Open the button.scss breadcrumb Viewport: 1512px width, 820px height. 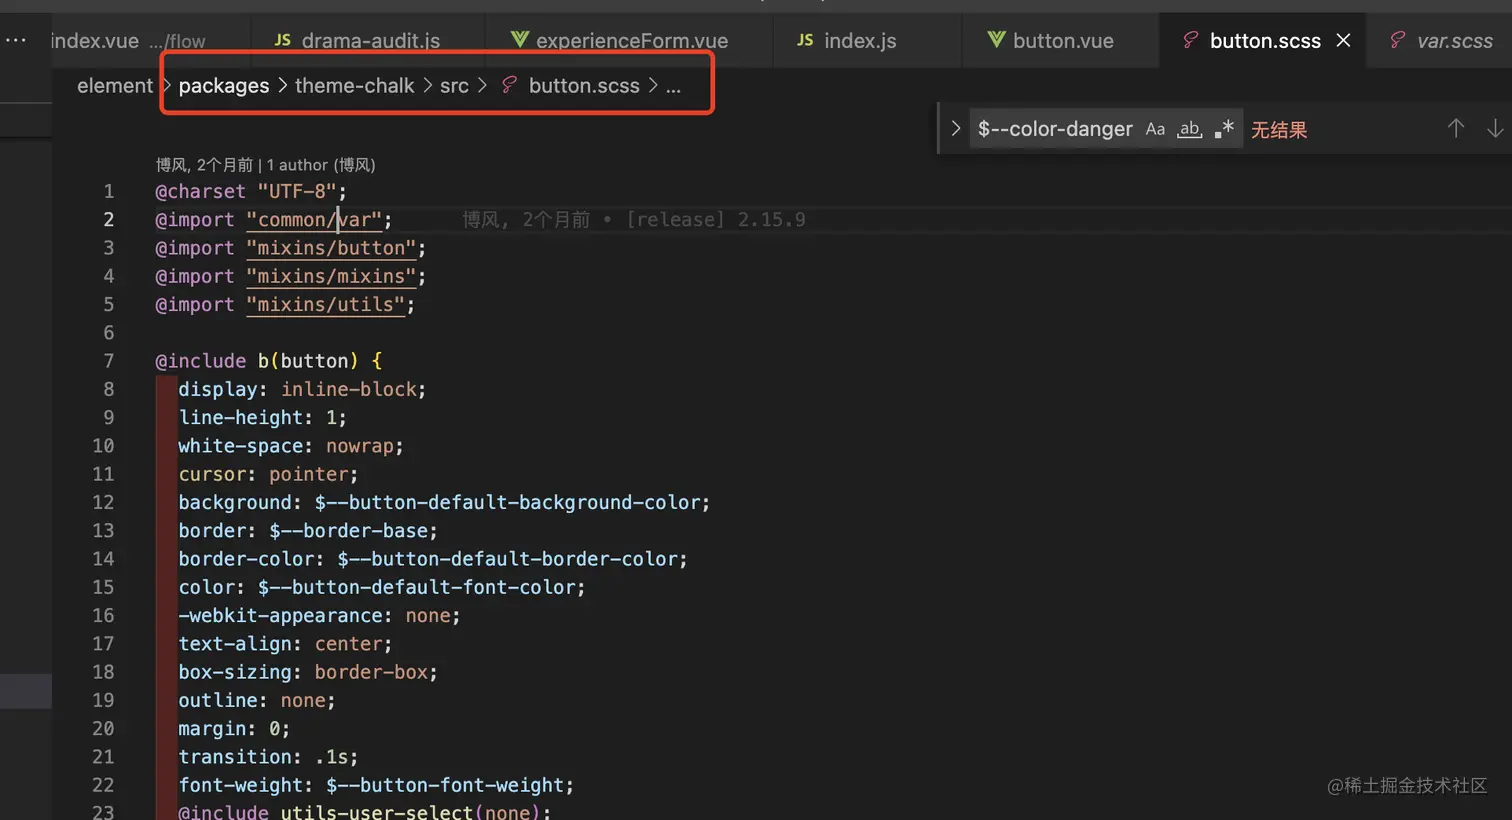(x=584, y=86)
